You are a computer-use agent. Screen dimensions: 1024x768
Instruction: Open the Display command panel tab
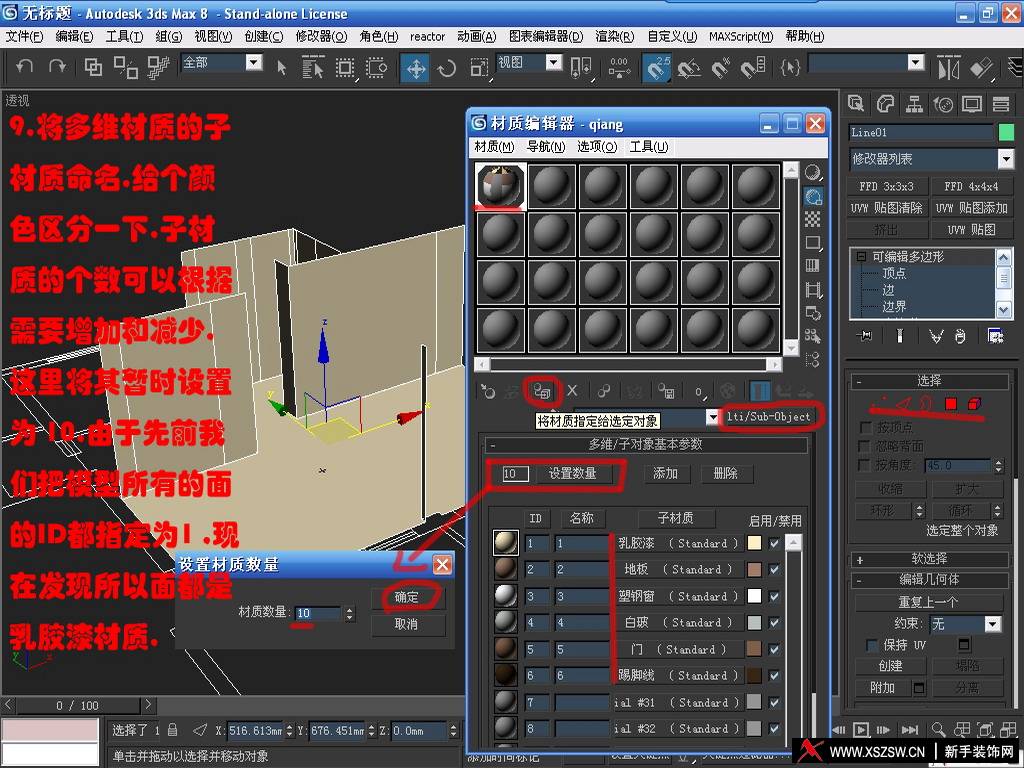click(972, 103)
